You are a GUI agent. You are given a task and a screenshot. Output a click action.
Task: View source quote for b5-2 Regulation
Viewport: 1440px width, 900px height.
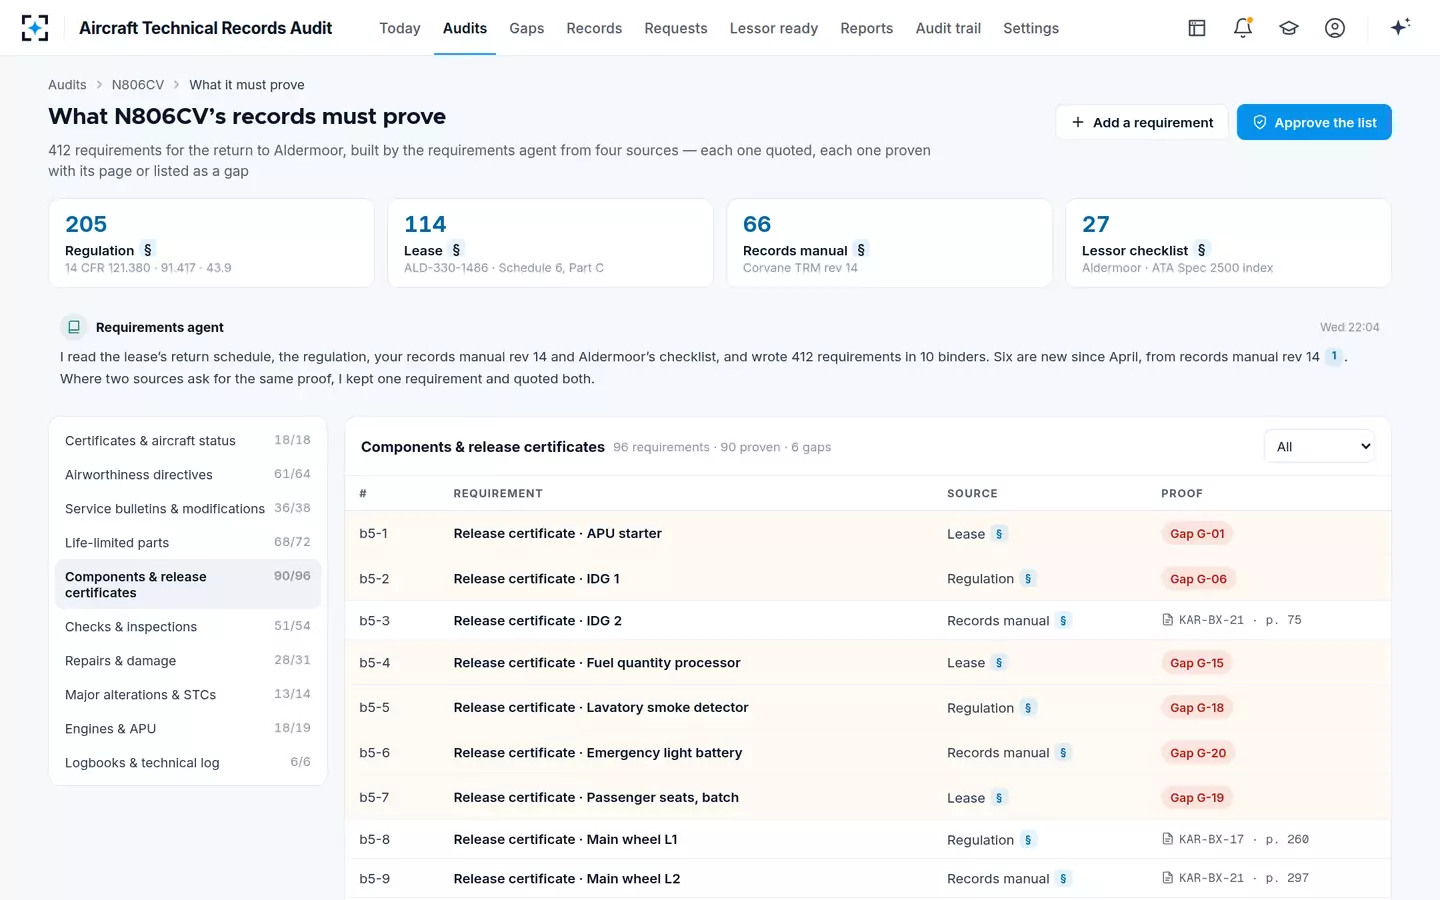coord(1028,579)
